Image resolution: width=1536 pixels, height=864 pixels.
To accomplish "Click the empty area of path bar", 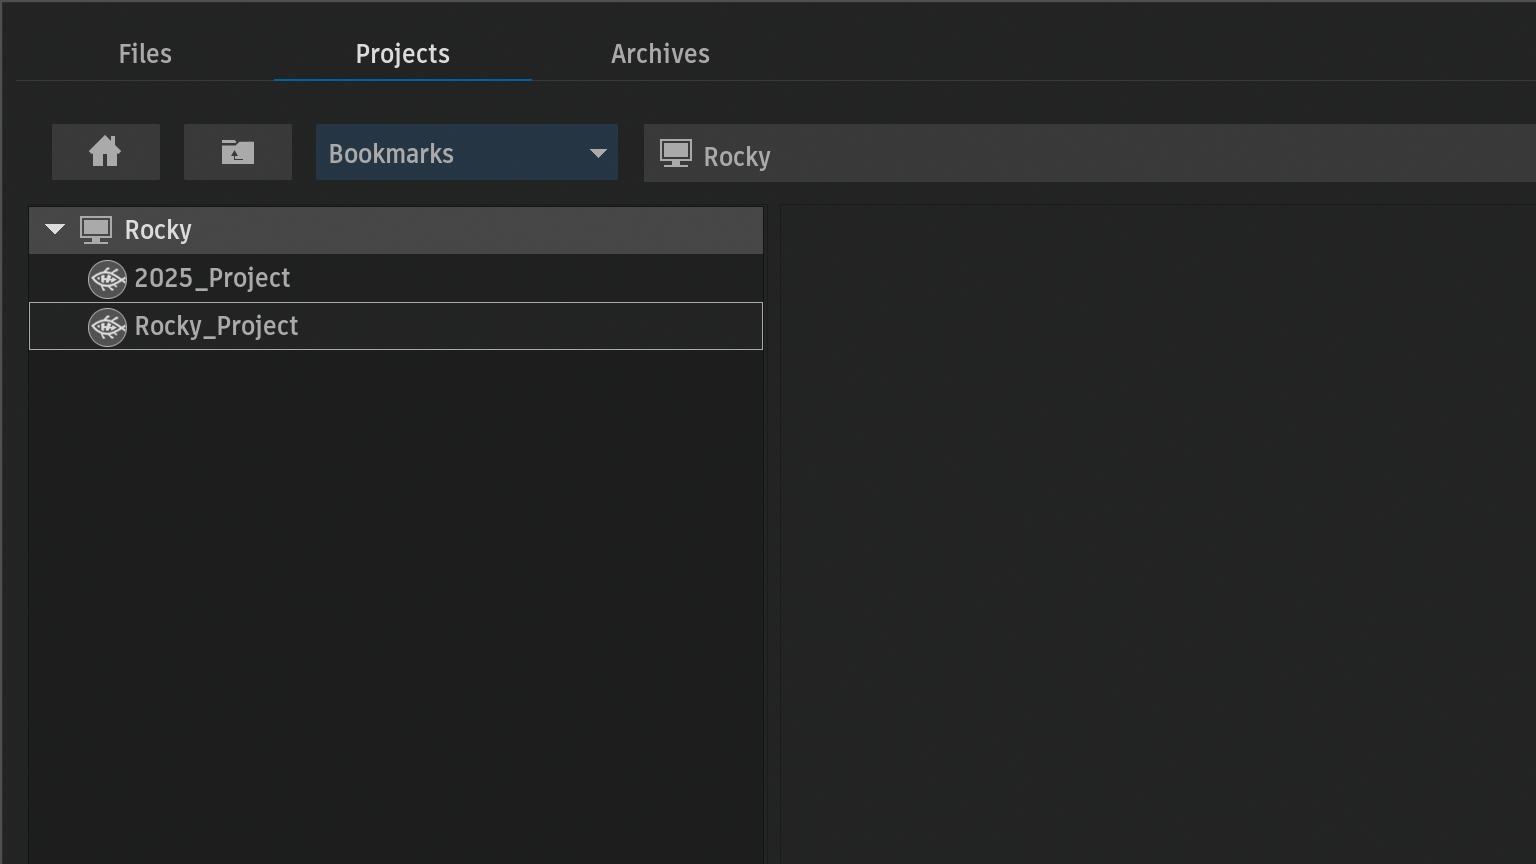I will 1150,154.
